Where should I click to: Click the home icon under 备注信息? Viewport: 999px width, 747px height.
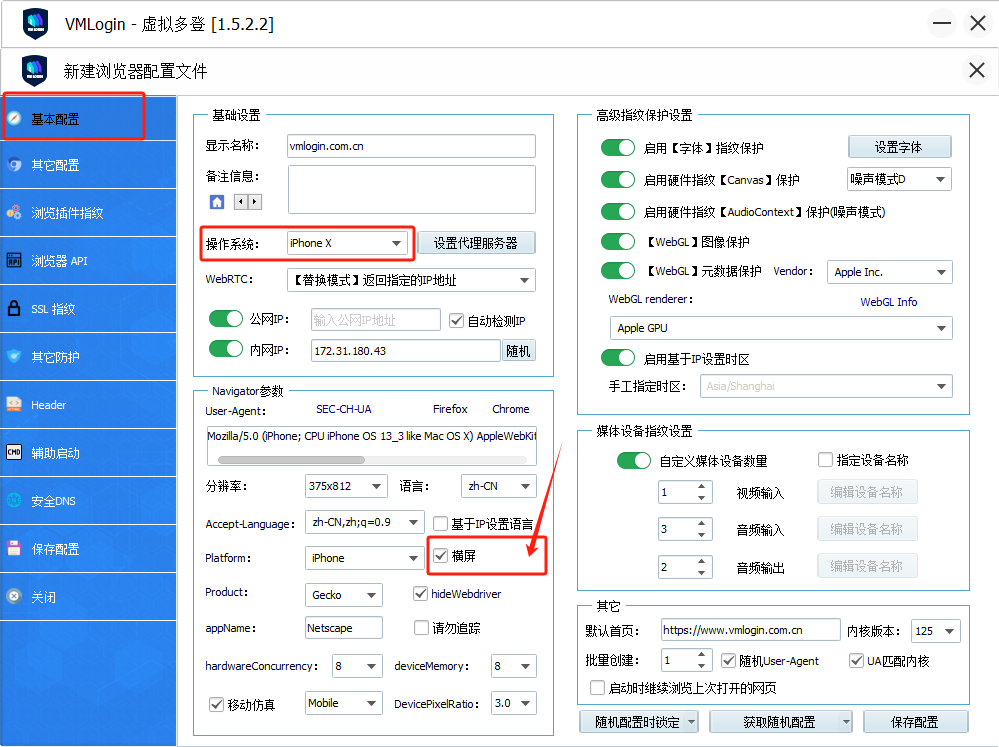tap(217, 202)
